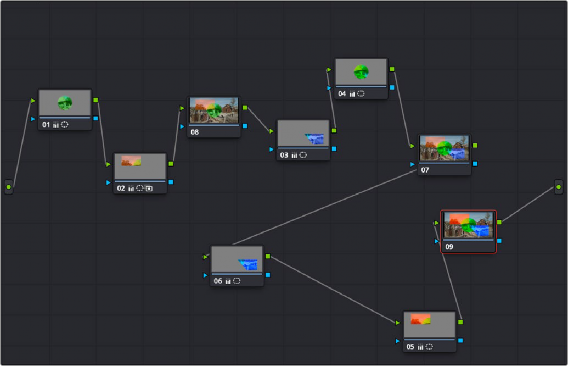Click the window icon on node 04
The width and height of the screenshot is (568, 366).
[361, 94]
